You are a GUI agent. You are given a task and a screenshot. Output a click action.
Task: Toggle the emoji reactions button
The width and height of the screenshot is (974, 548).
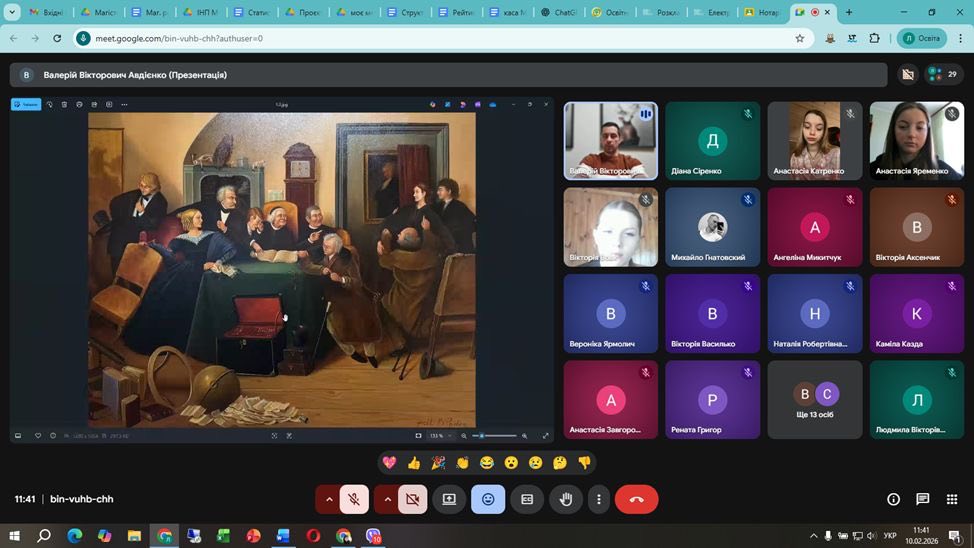point(488,499)
